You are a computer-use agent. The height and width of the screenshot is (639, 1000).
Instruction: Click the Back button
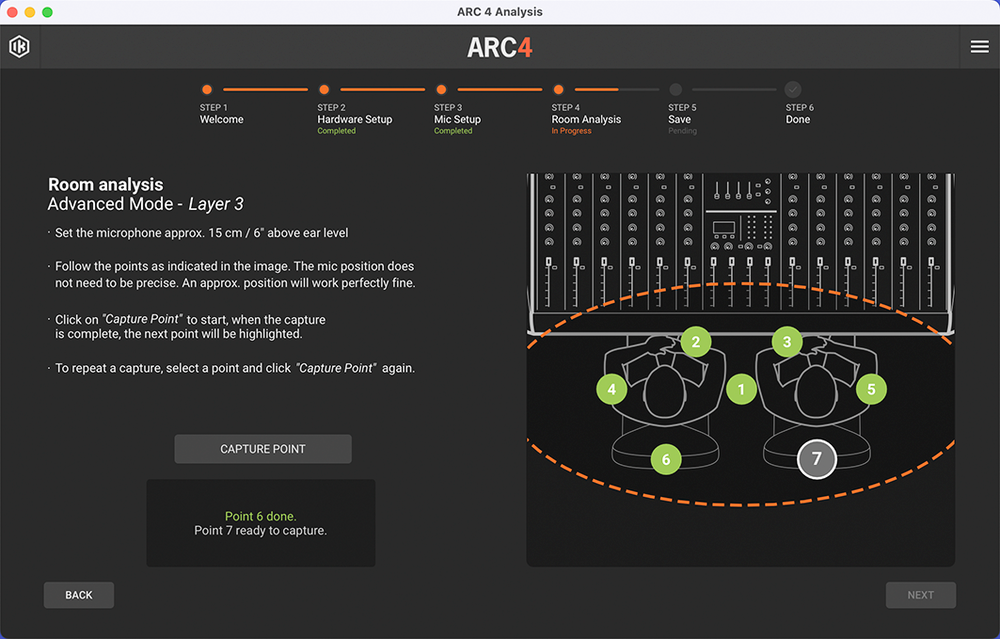(79, 595)
